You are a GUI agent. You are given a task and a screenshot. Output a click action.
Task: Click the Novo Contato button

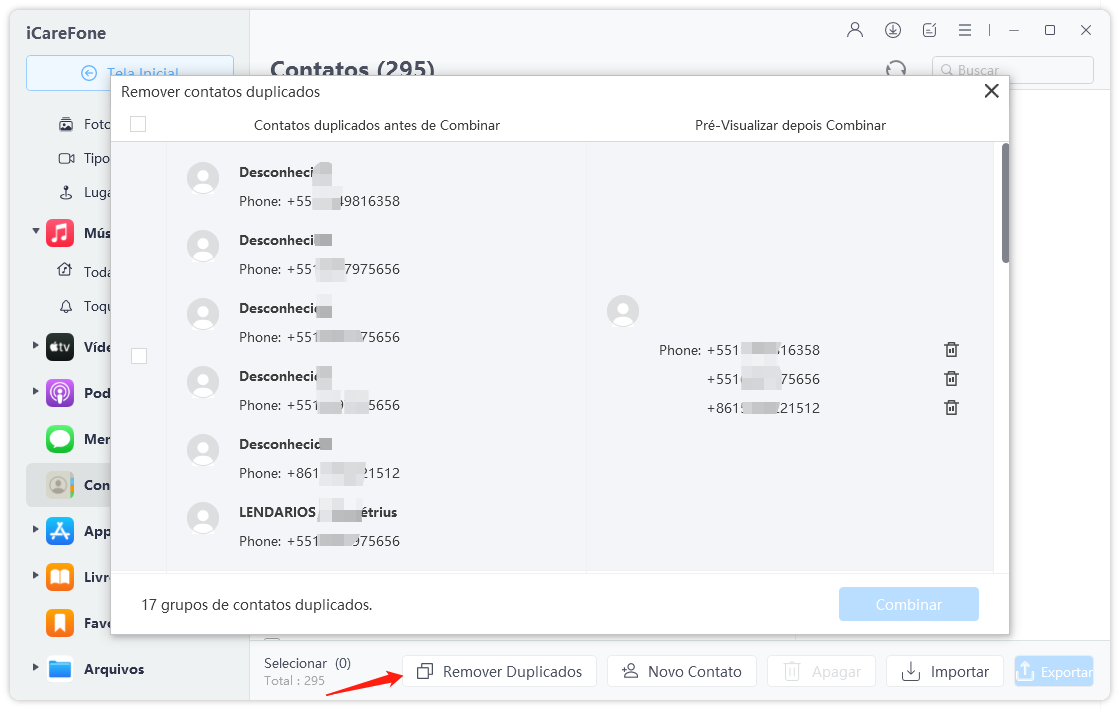pyautogui.click(x=682, y=672)
